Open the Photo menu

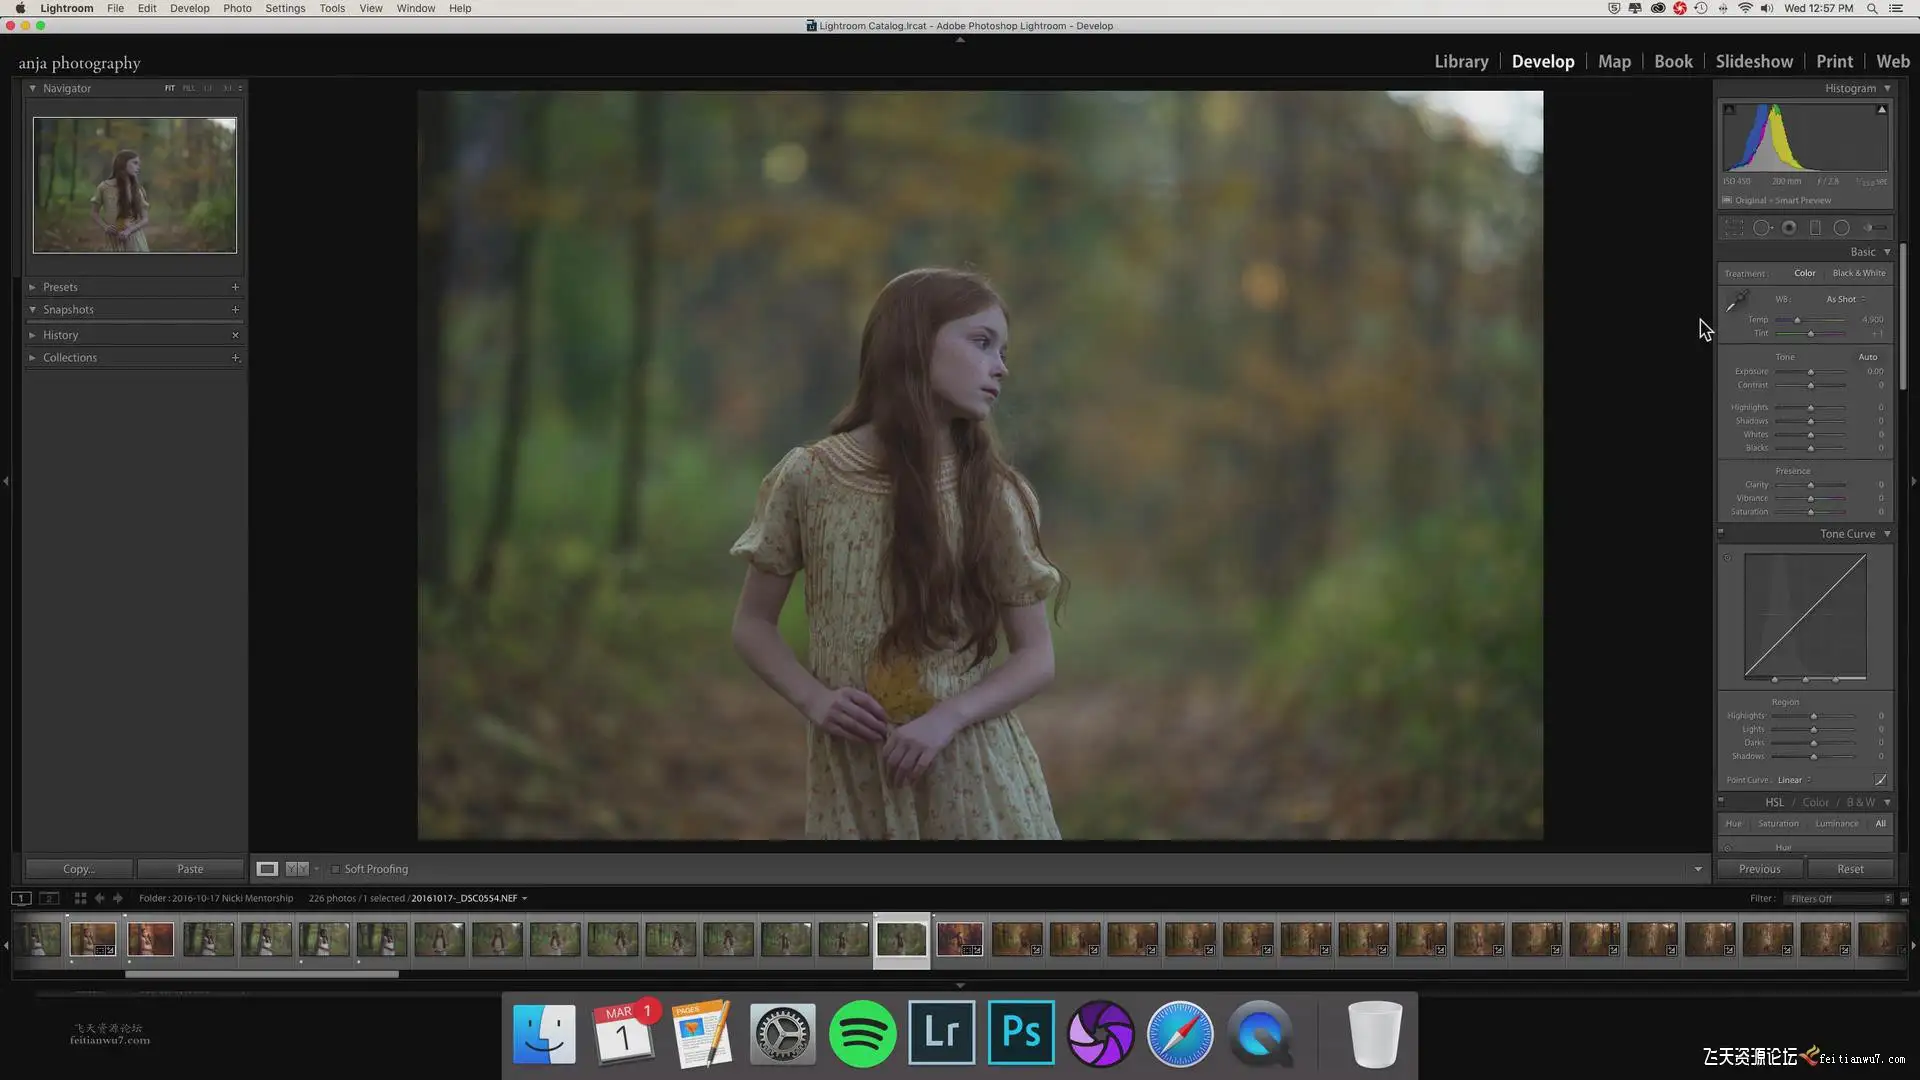(x=237, y=8)
